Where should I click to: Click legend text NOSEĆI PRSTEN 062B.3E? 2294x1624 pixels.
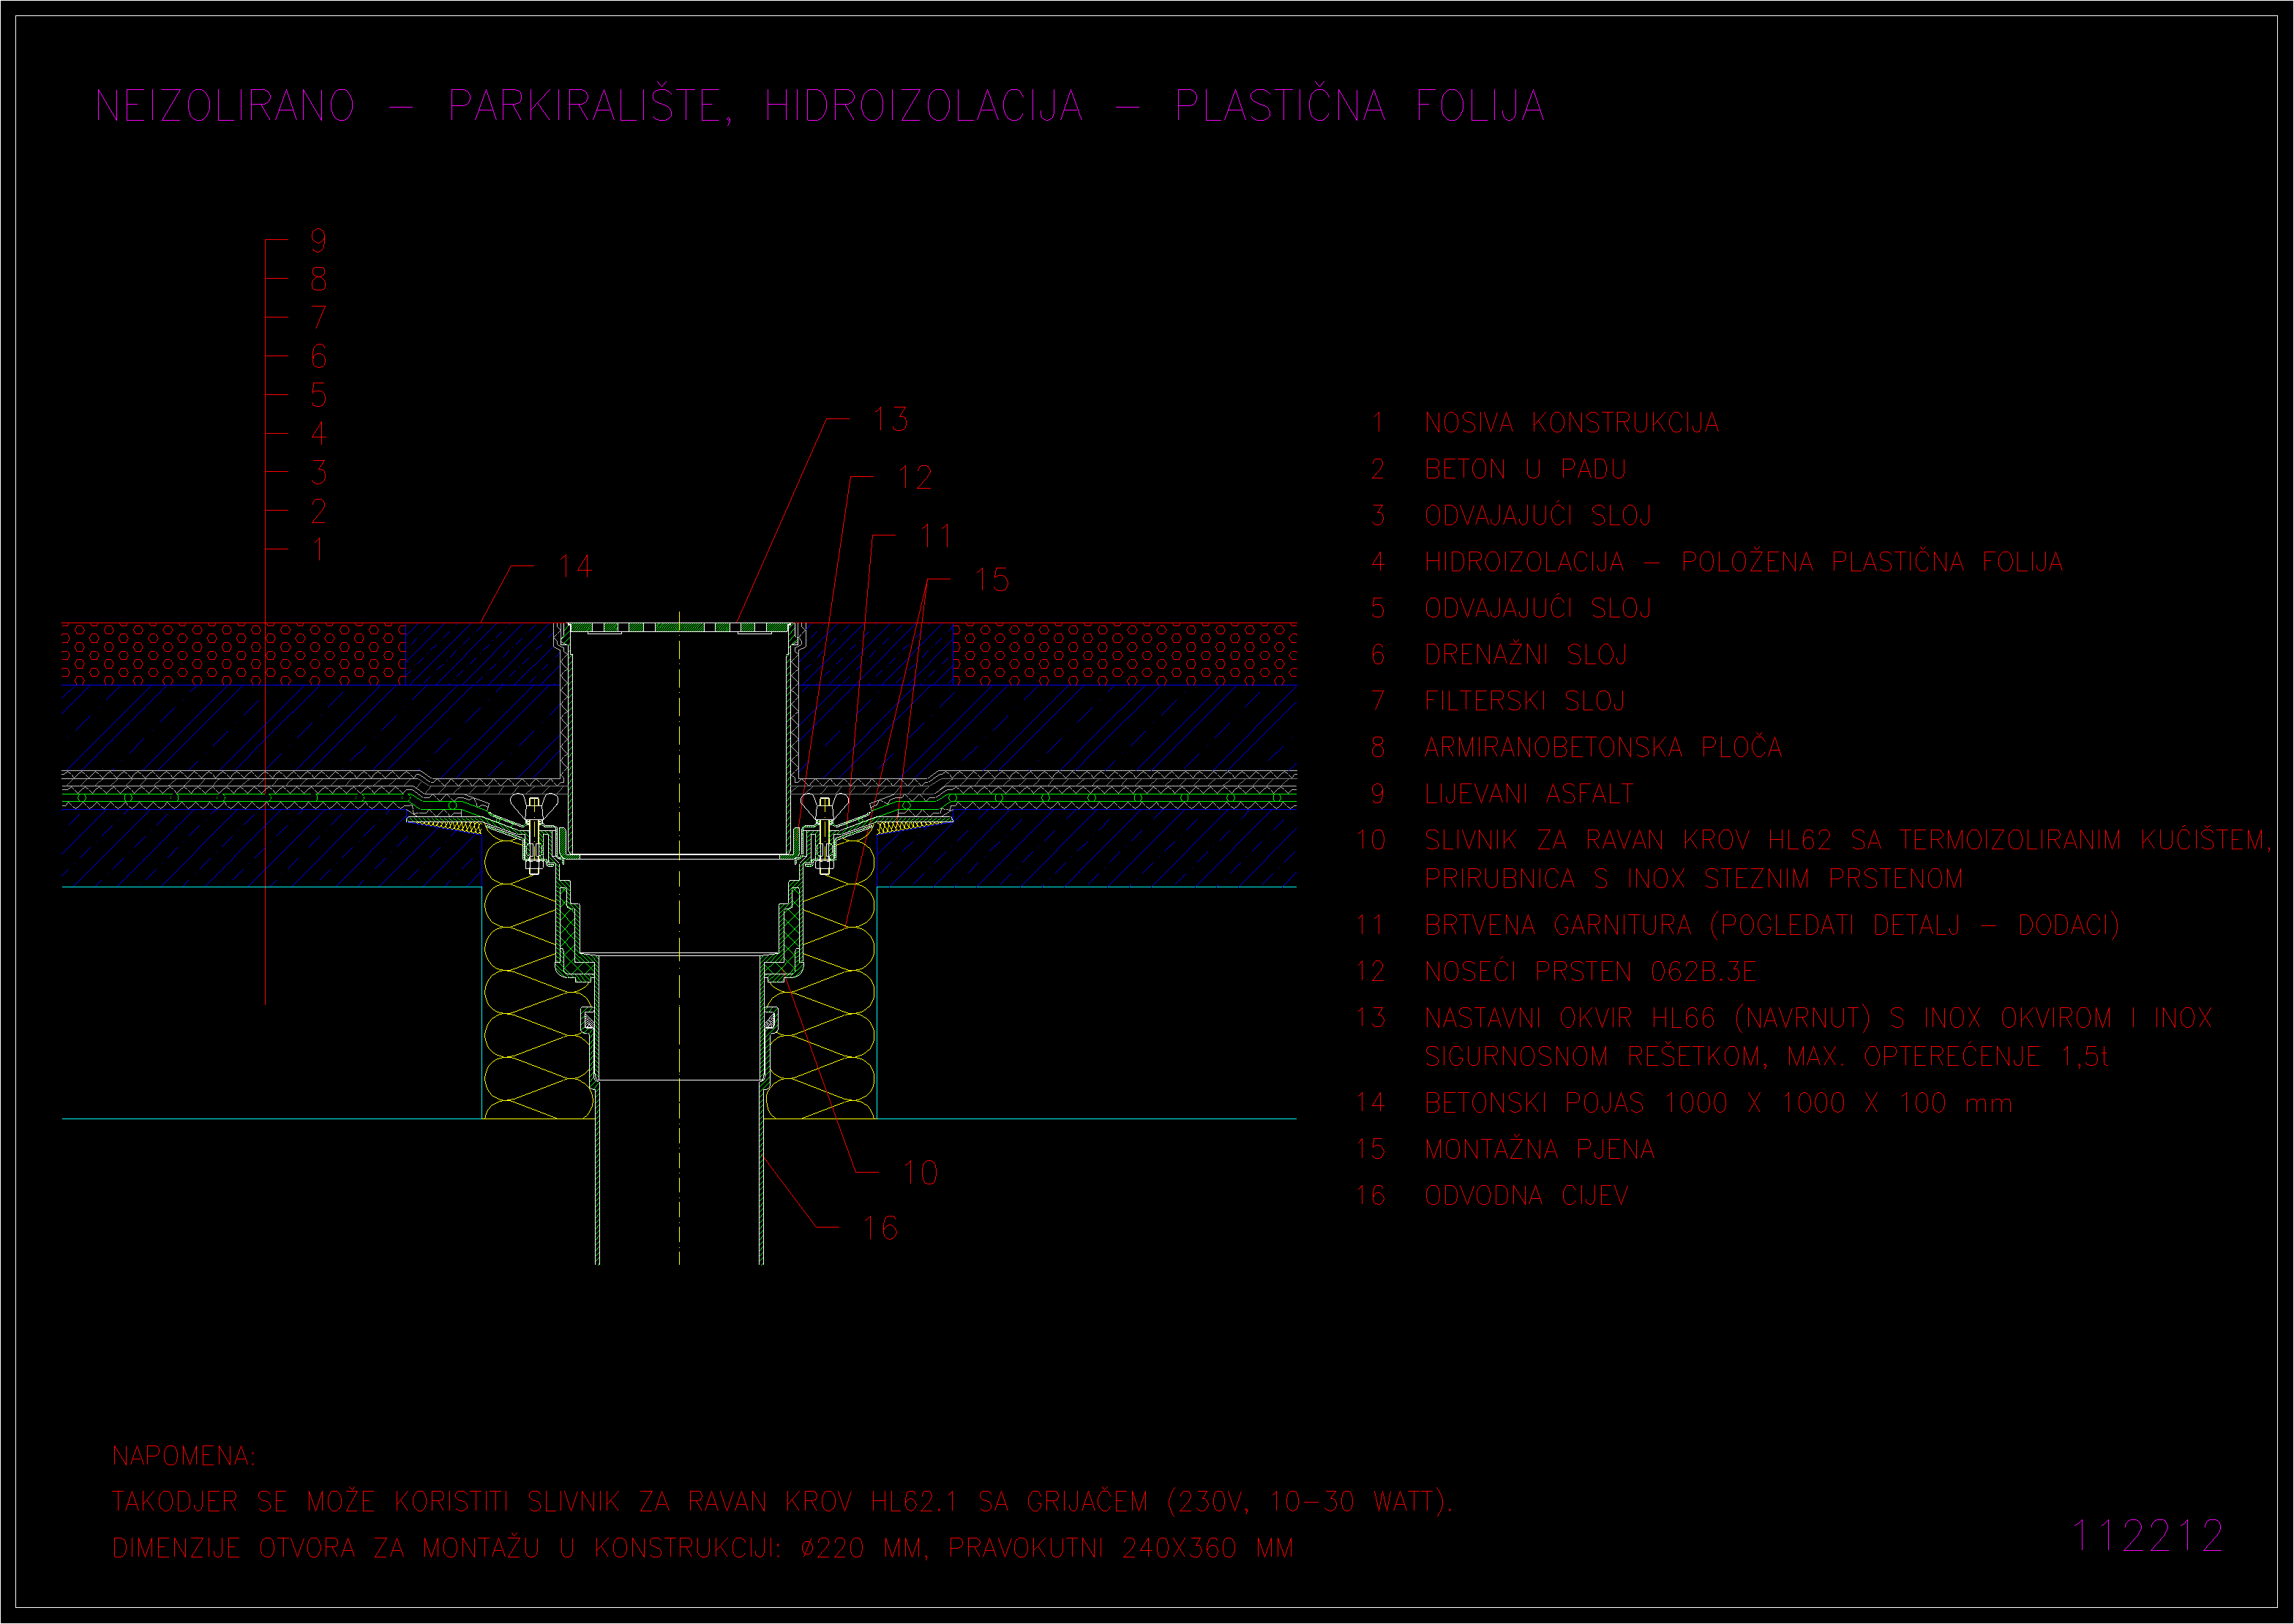tap(1590, 971)
